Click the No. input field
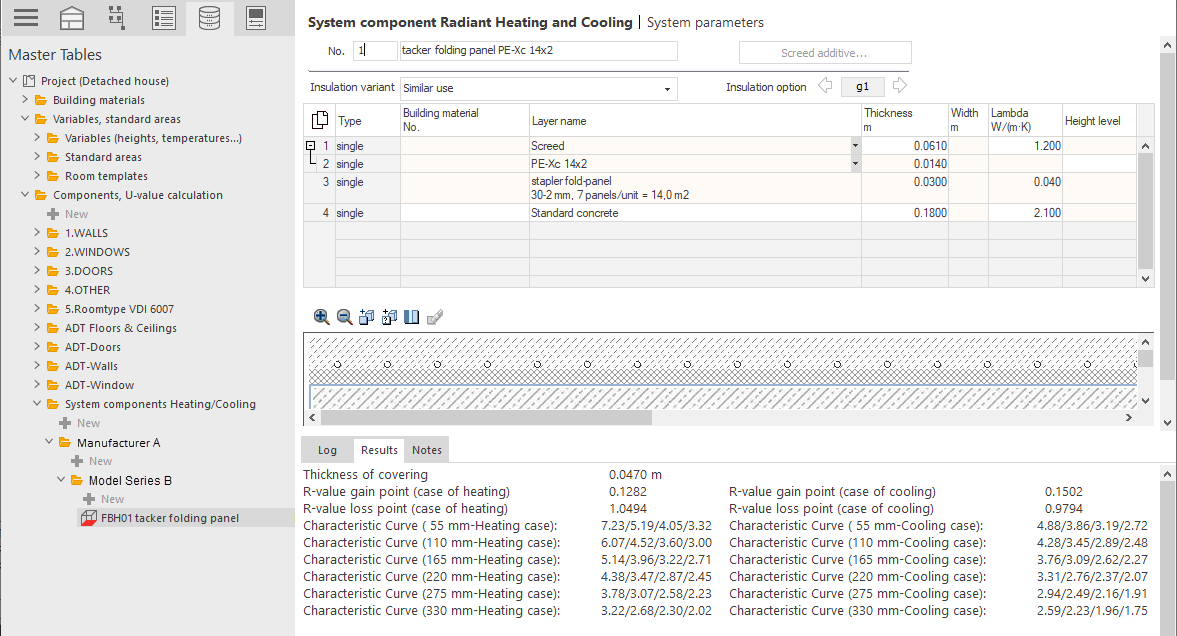Viewport: 1177px width, 636px height. tap(375, 50)
